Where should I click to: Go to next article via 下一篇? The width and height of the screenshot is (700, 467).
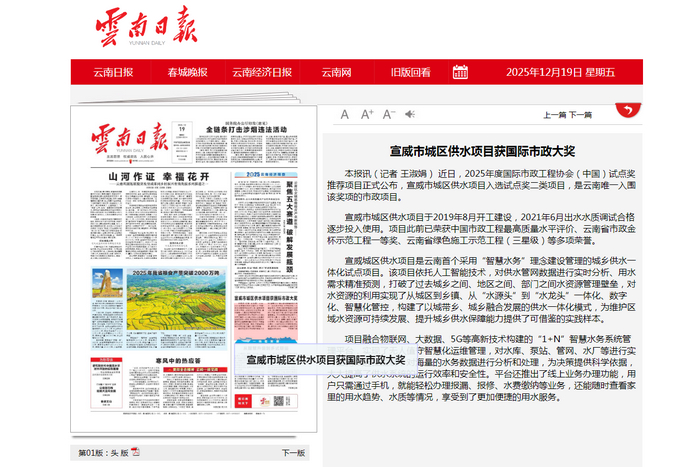click(x=580, y=115)
